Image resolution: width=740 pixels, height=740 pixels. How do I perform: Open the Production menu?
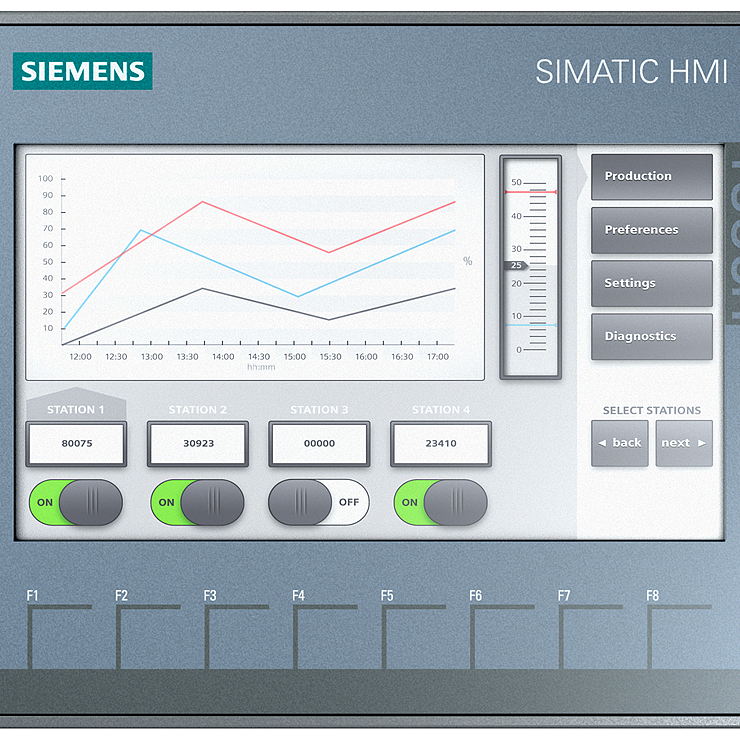click(x=652, y=177)
